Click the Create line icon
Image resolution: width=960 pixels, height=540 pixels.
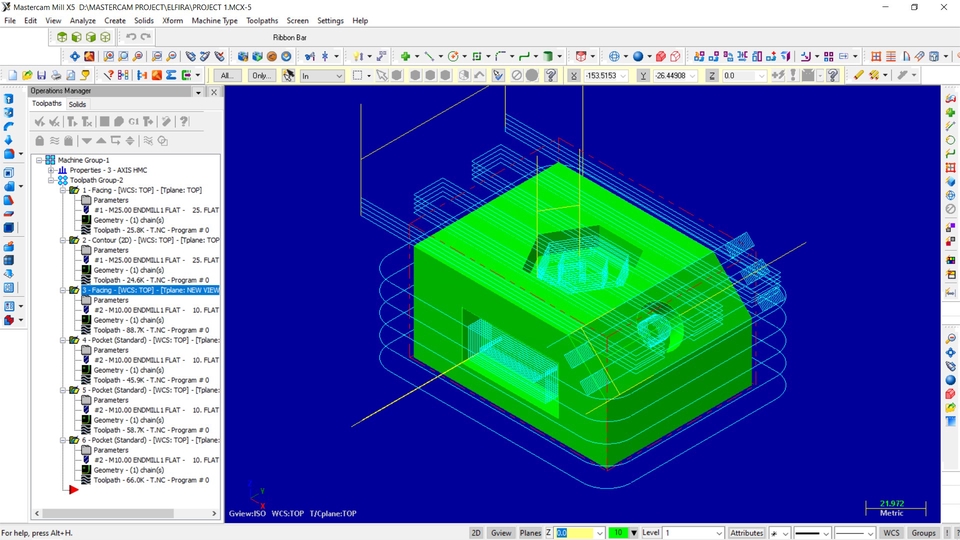[x=429, y=56]
